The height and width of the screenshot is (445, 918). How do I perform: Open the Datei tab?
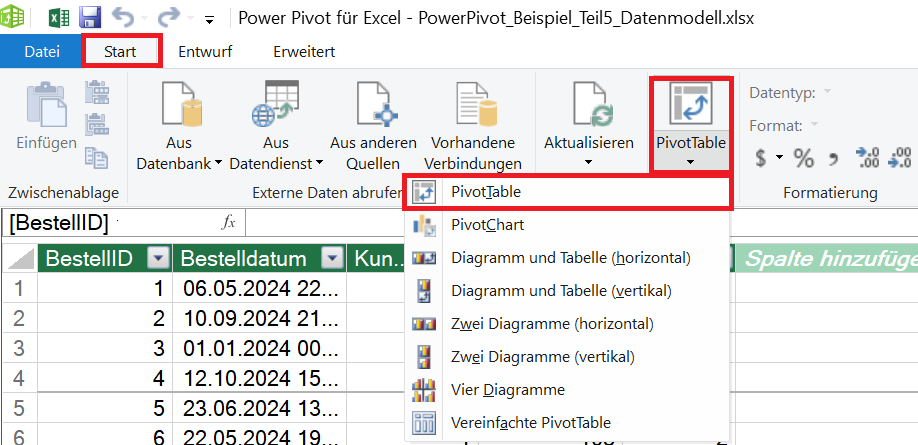[x=42, y=52]
